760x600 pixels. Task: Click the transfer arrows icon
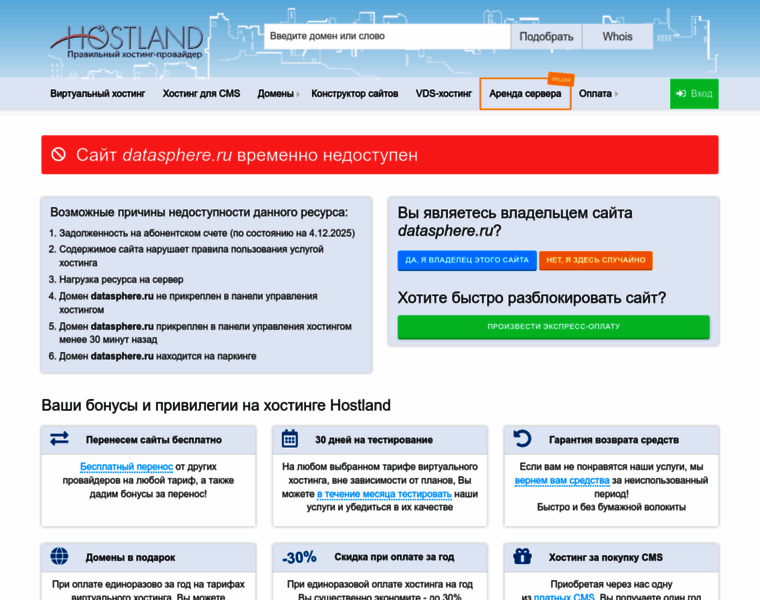click(x=59, y=439)
